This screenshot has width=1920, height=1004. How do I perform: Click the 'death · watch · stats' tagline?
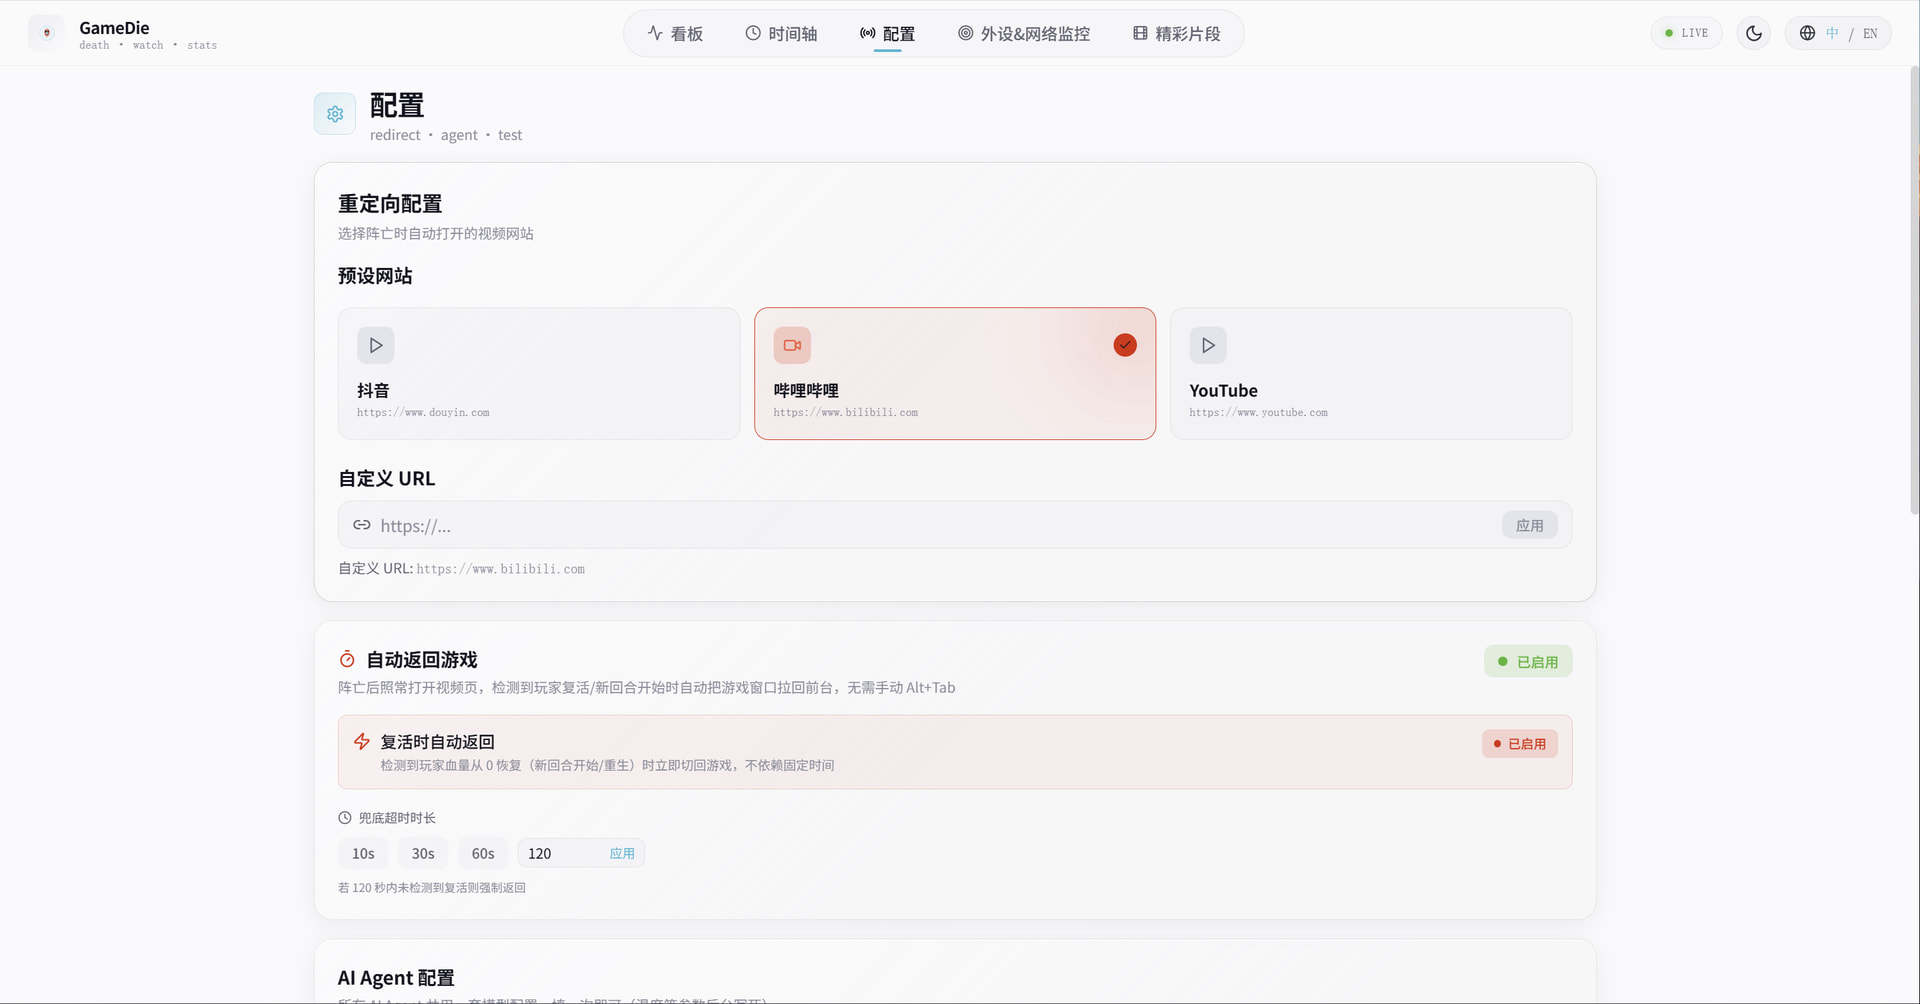coord(148,45)
